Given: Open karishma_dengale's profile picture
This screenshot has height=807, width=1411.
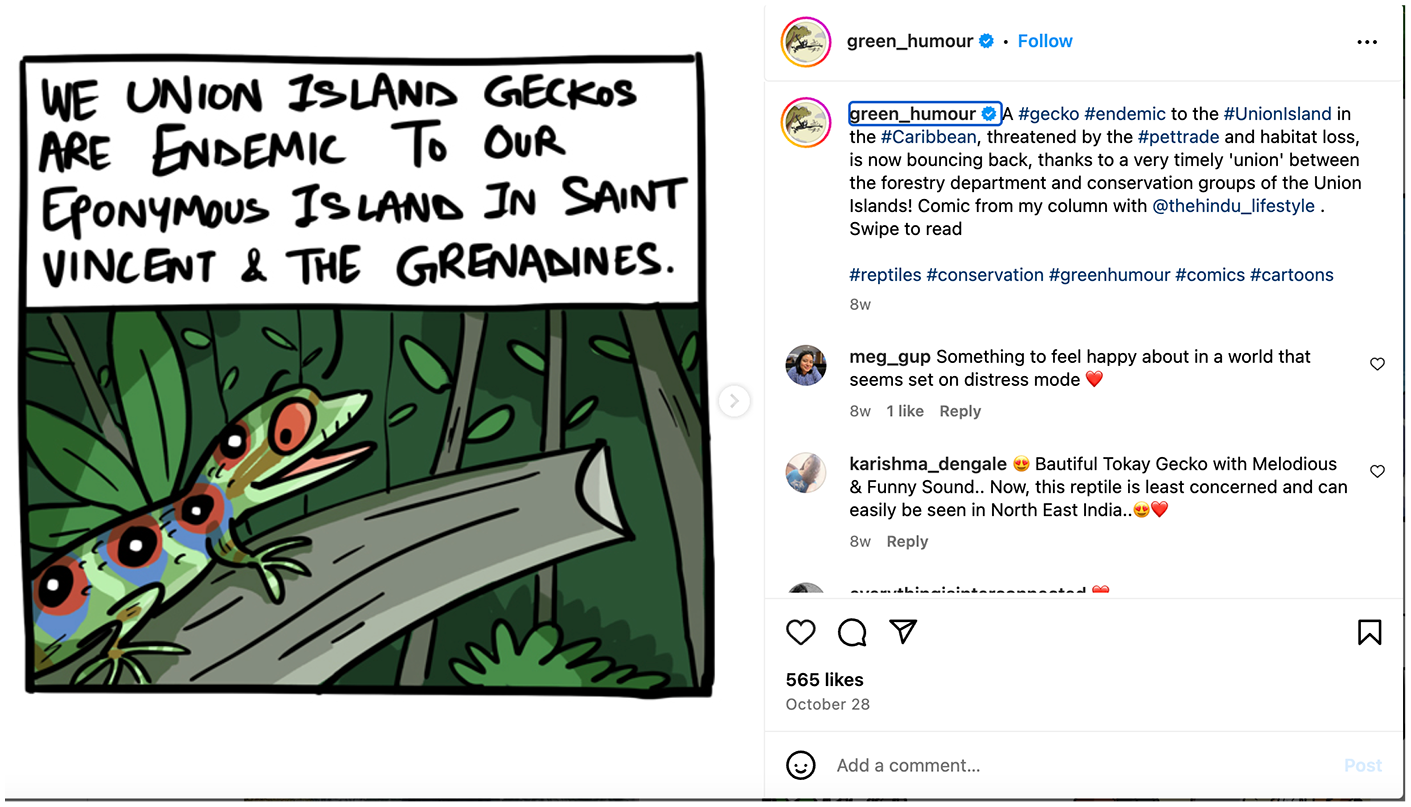Looking at the screenshot, I should coord(806,473).
